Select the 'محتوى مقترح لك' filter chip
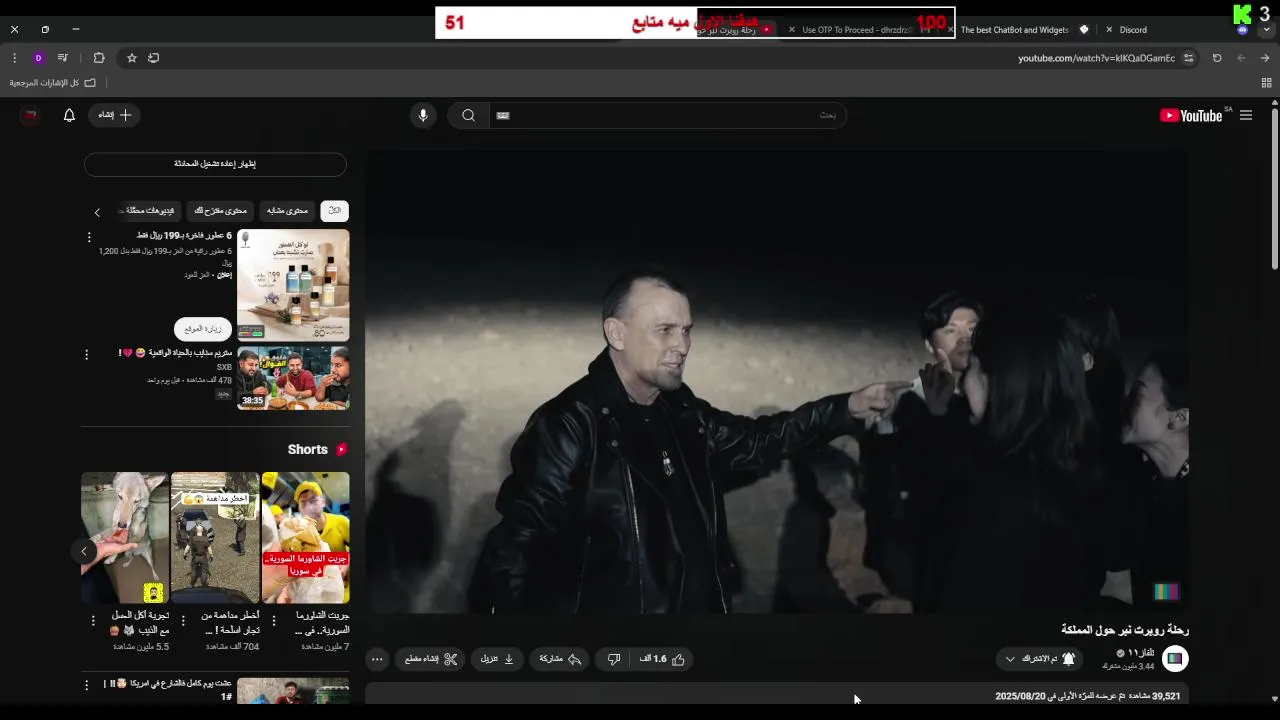 pyautogui.click(x=220, y=211)
